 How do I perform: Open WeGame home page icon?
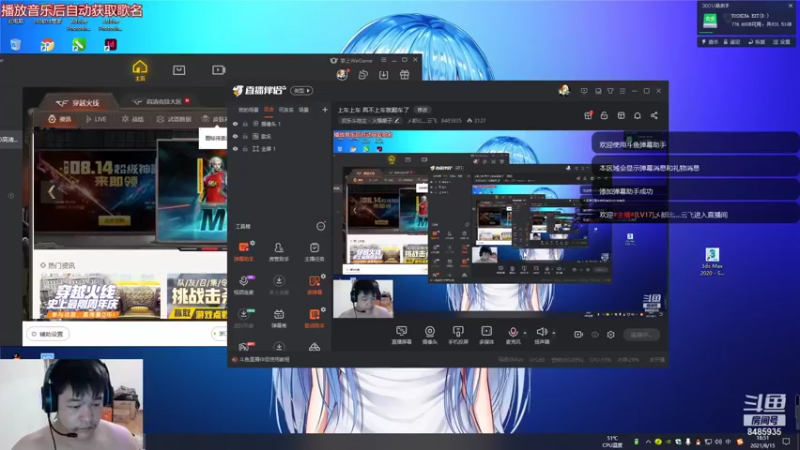click(140, 70)
